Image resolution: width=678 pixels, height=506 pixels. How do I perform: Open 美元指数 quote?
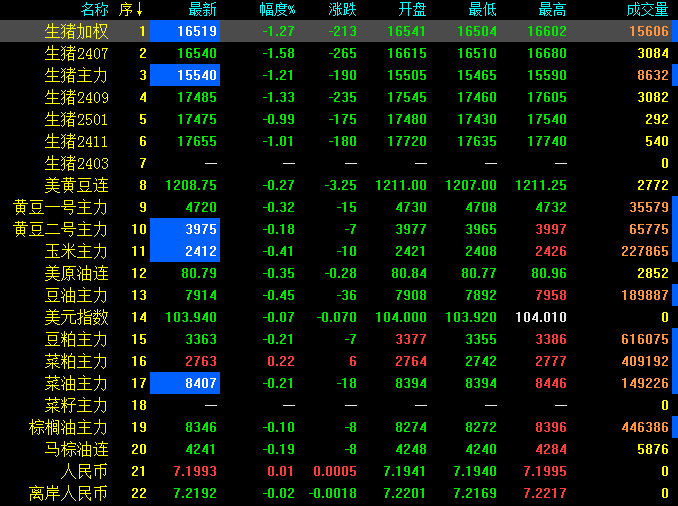(x=76, y=317)
